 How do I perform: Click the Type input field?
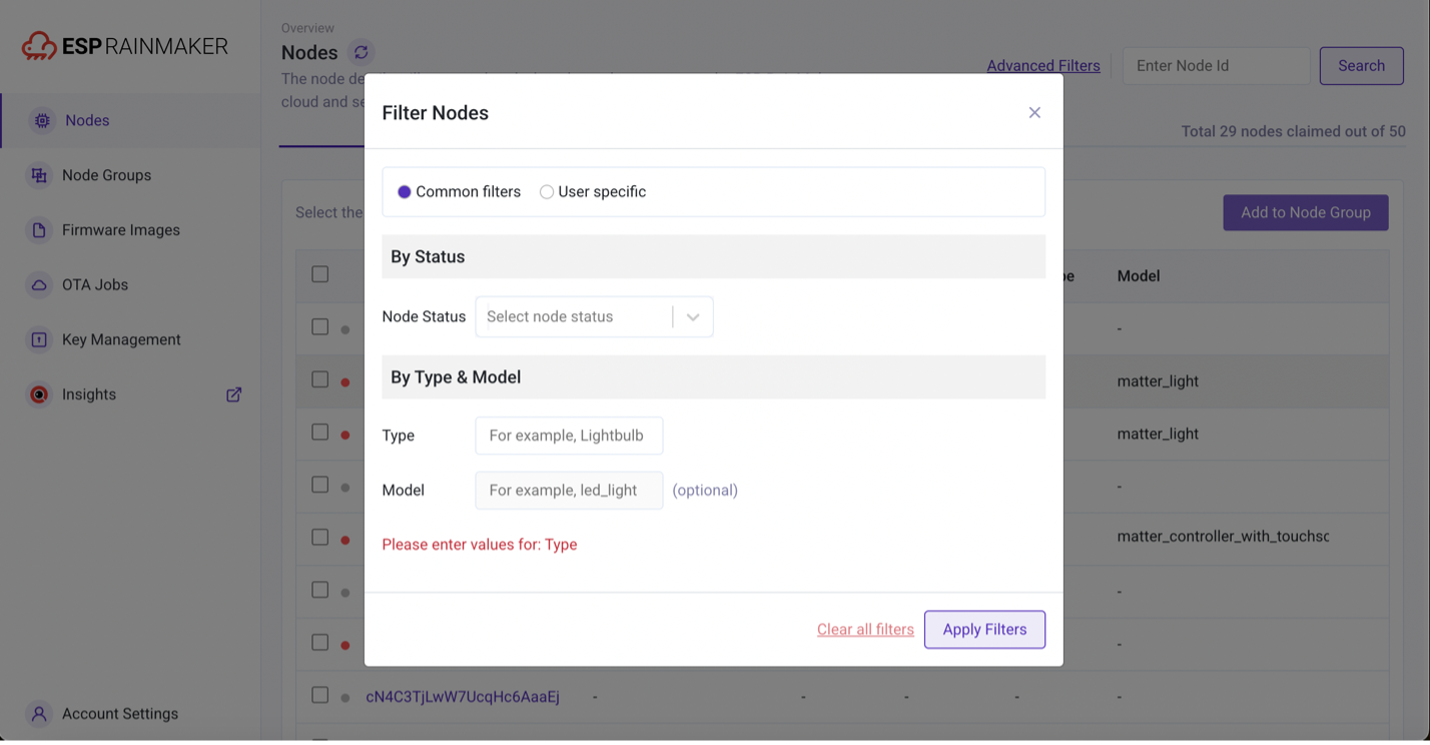coord(569,436)
